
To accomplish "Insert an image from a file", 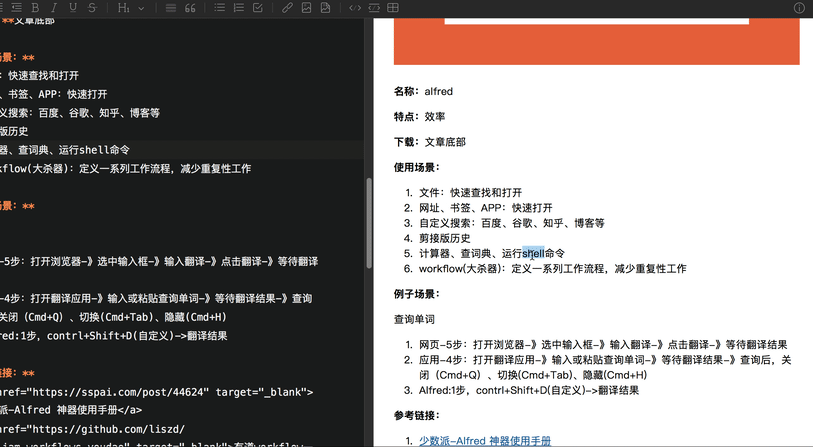I will 326,7.
